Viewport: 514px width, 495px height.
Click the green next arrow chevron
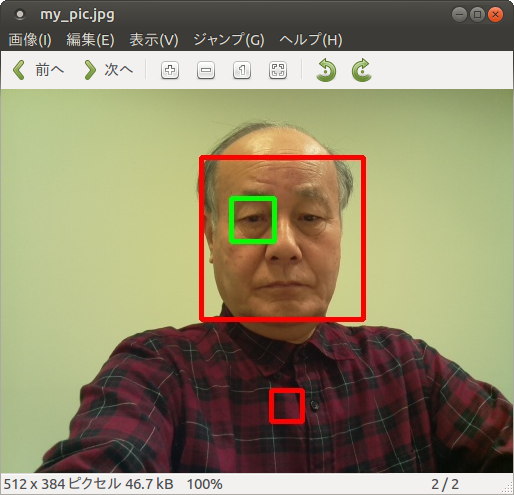pos(90,70)
